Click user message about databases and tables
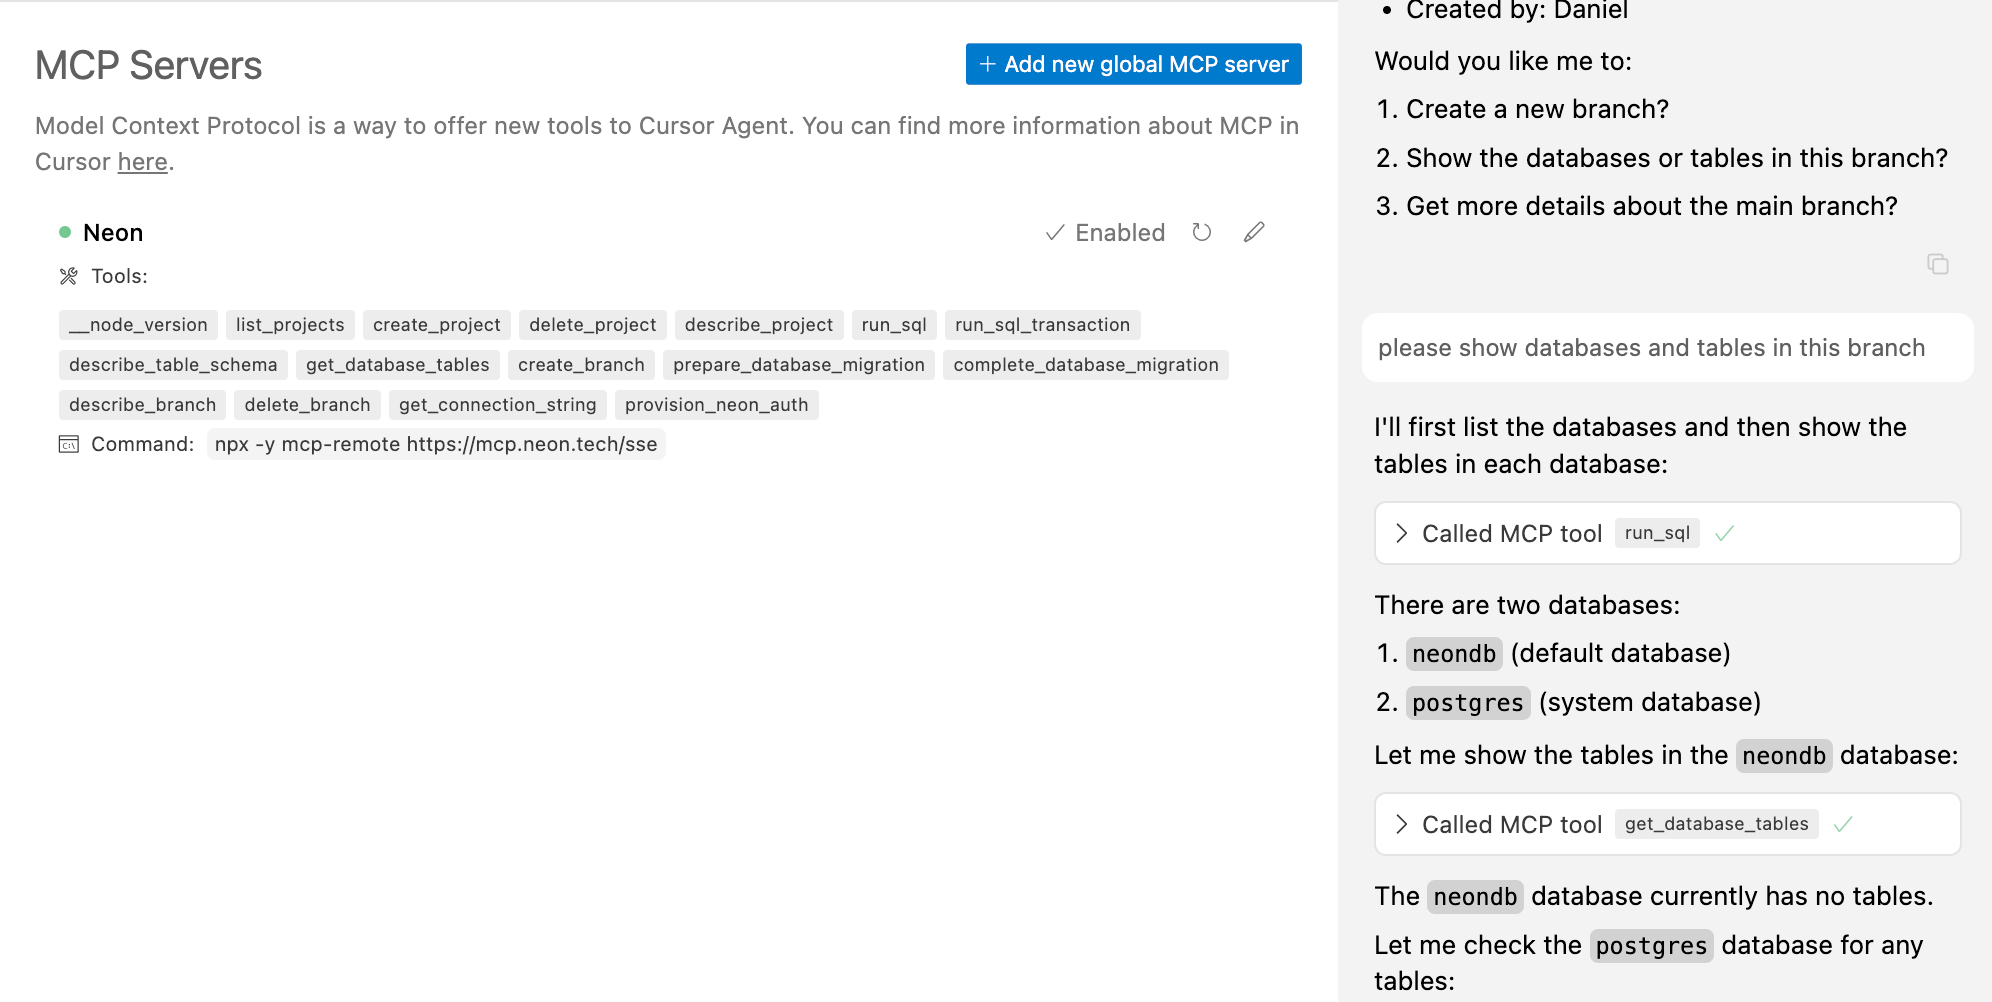 coord(1667,348)
